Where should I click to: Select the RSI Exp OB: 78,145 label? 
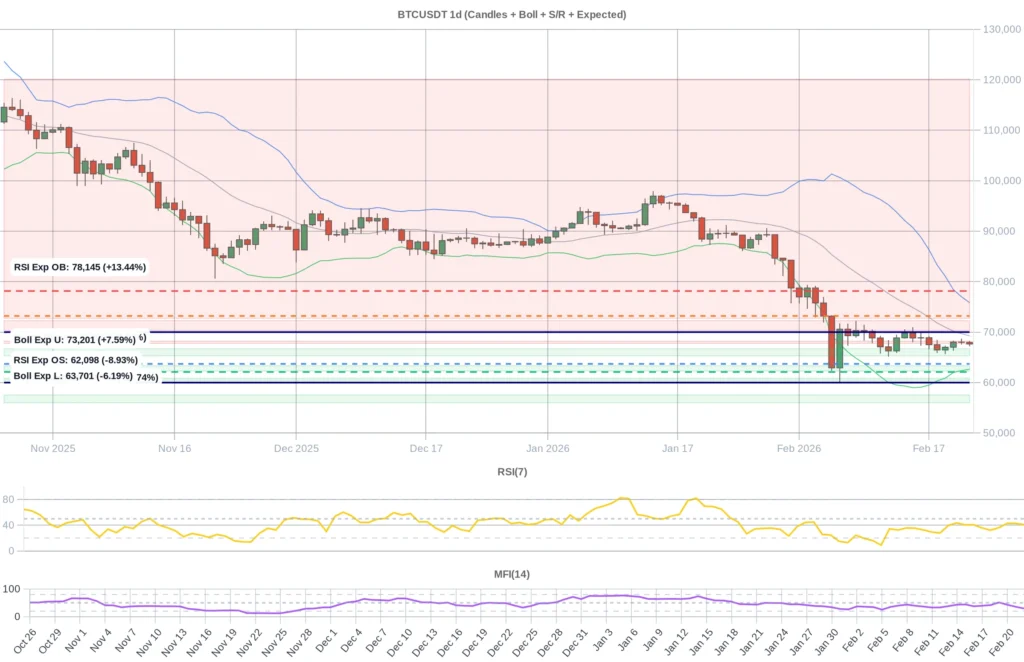tap(78, 267)
